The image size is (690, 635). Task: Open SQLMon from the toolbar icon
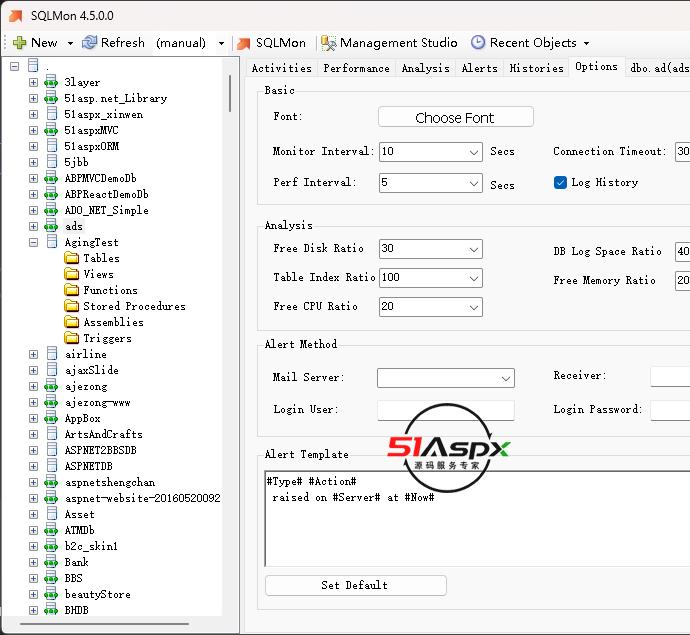pyautogui.click(x=243, y=43)
